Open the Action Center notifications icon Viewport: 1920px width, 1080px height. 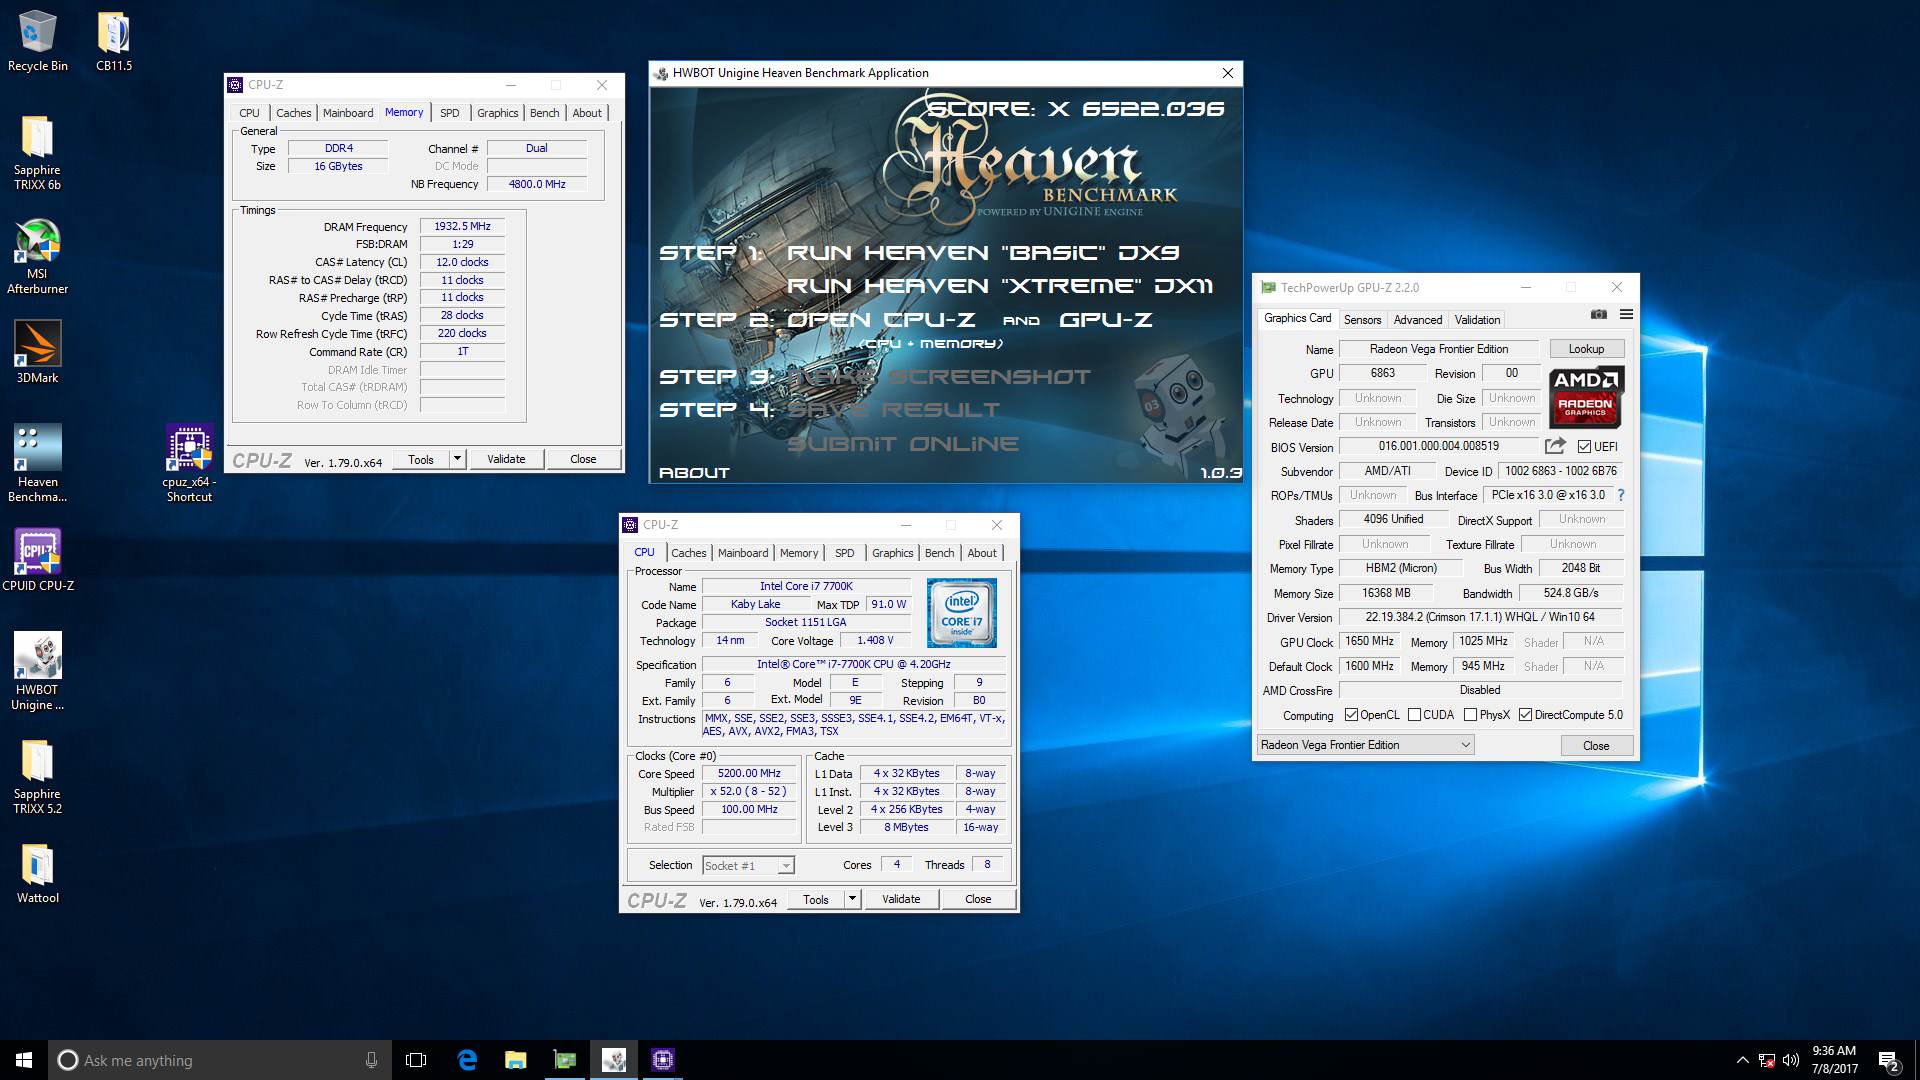(x=1888, y=1060)
